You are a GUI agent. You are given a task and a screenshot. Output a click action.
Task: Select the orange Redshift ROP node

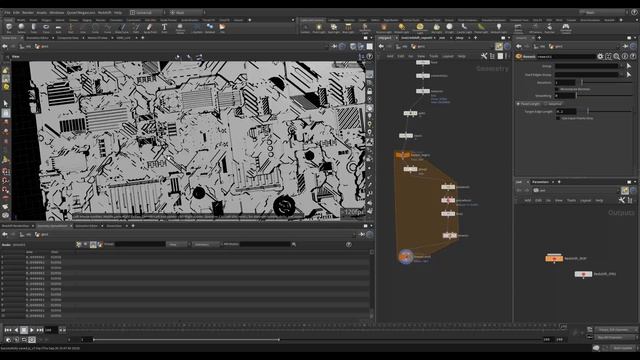pyautogui.click(x=554, y=258)
